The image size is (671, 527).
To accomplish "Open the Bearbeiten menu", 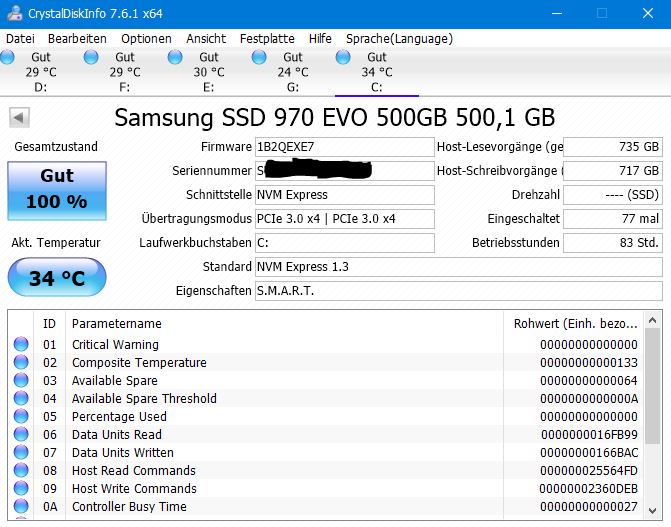I will click(77, 39).
